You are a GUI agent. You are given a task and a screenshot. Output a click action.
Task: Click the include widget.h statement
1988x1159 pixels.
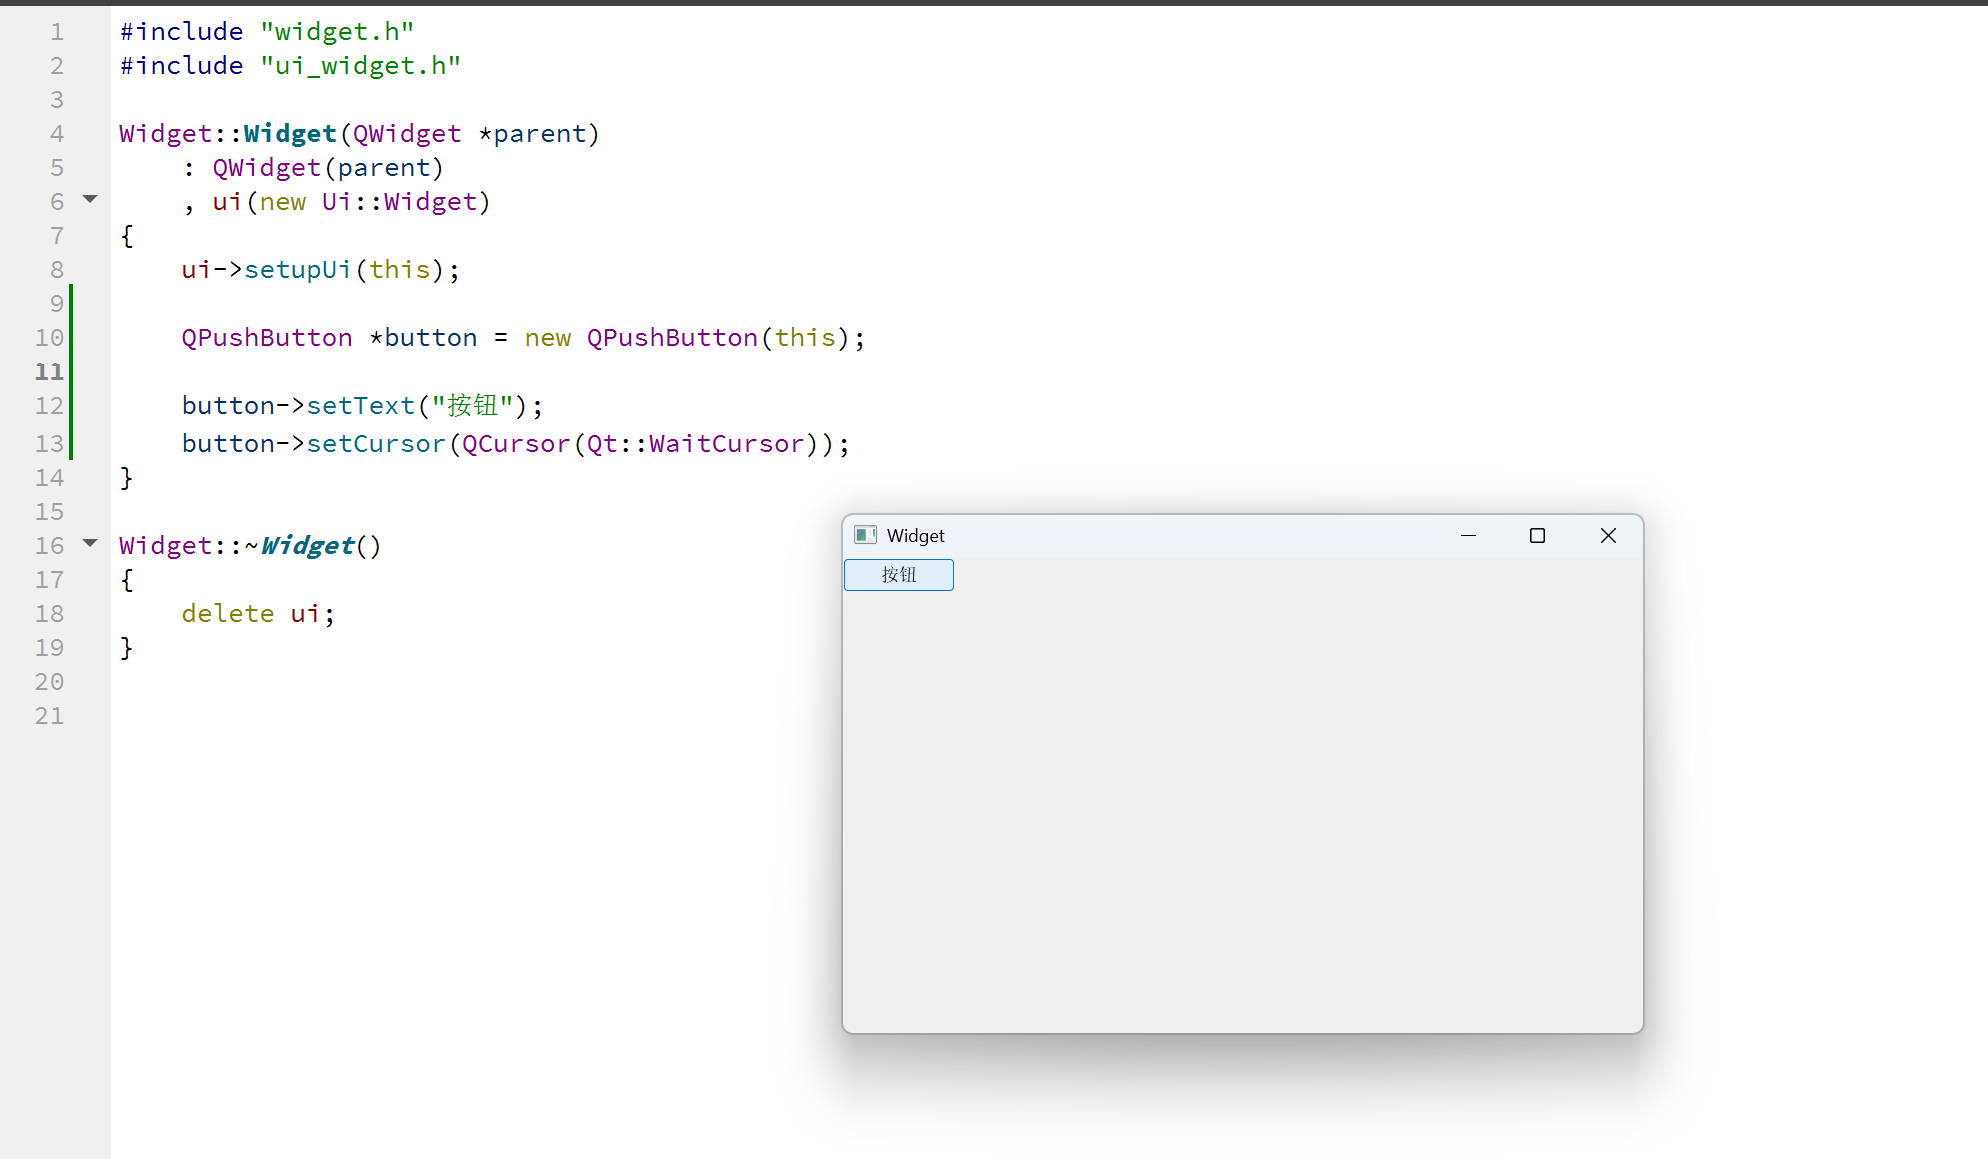(x=265, y=31)
